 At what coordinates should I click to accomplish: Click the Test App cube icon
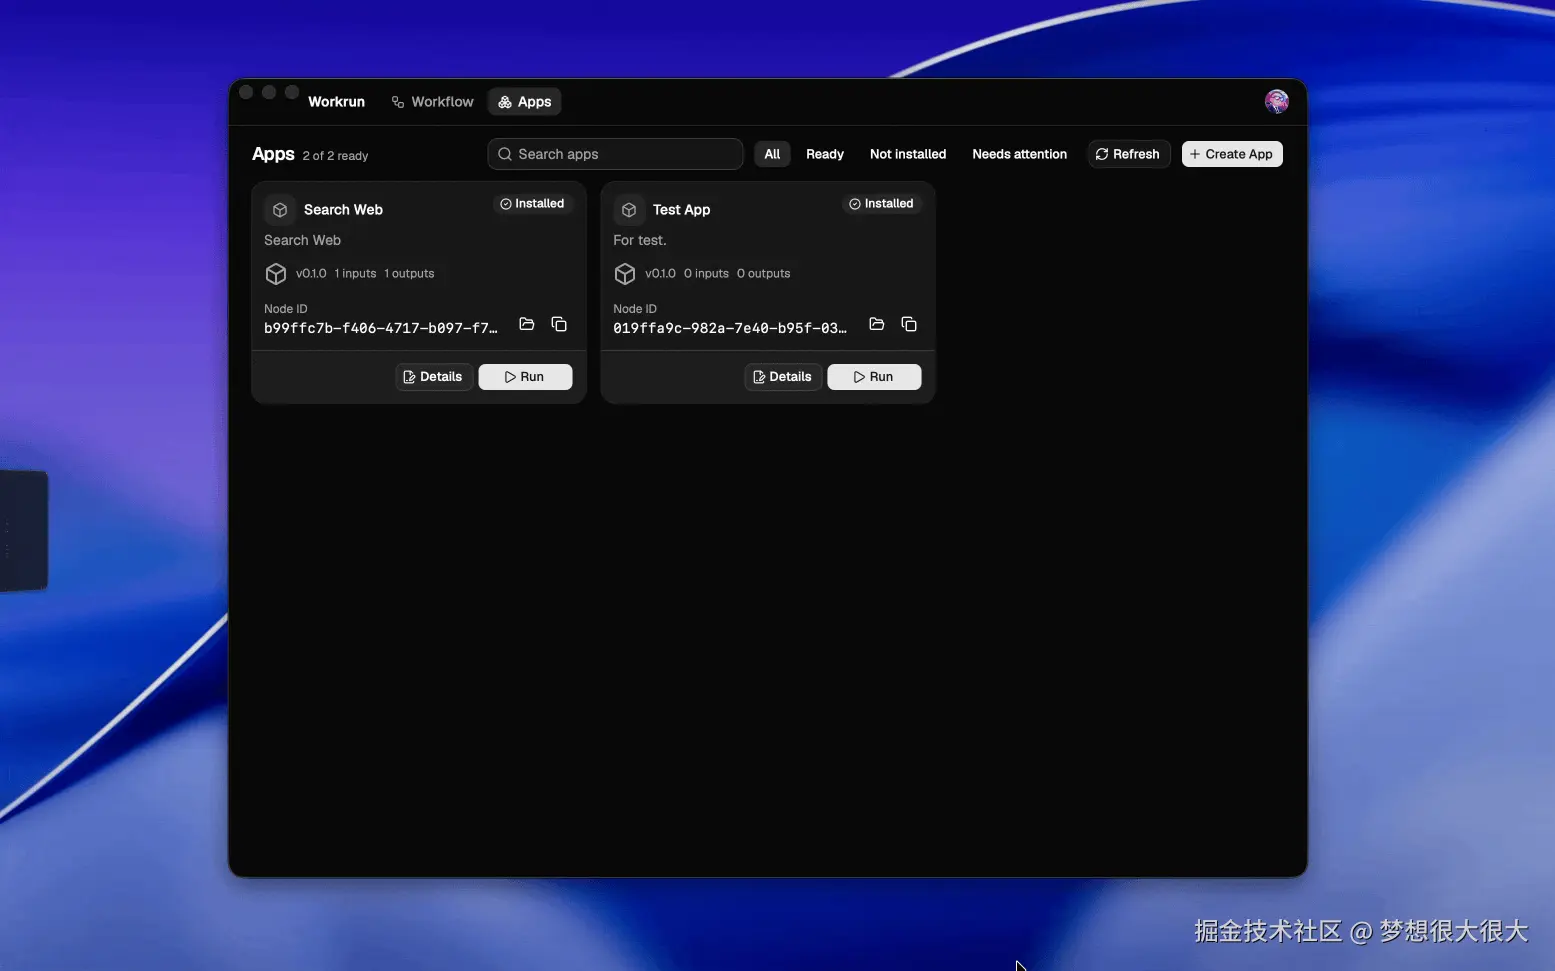(x=629, y=210)
